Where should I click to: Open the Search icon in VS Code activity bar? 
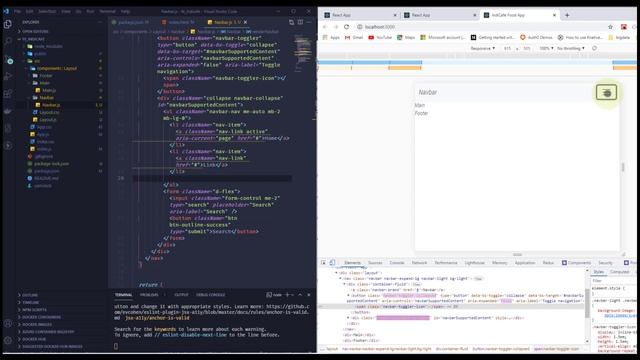[x=7, y=41]
